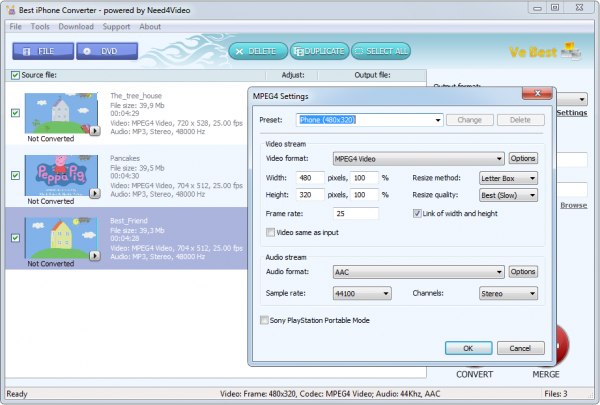
Task: Play preview of The_tree_house thumbnail
Action: tap(95, 131)
